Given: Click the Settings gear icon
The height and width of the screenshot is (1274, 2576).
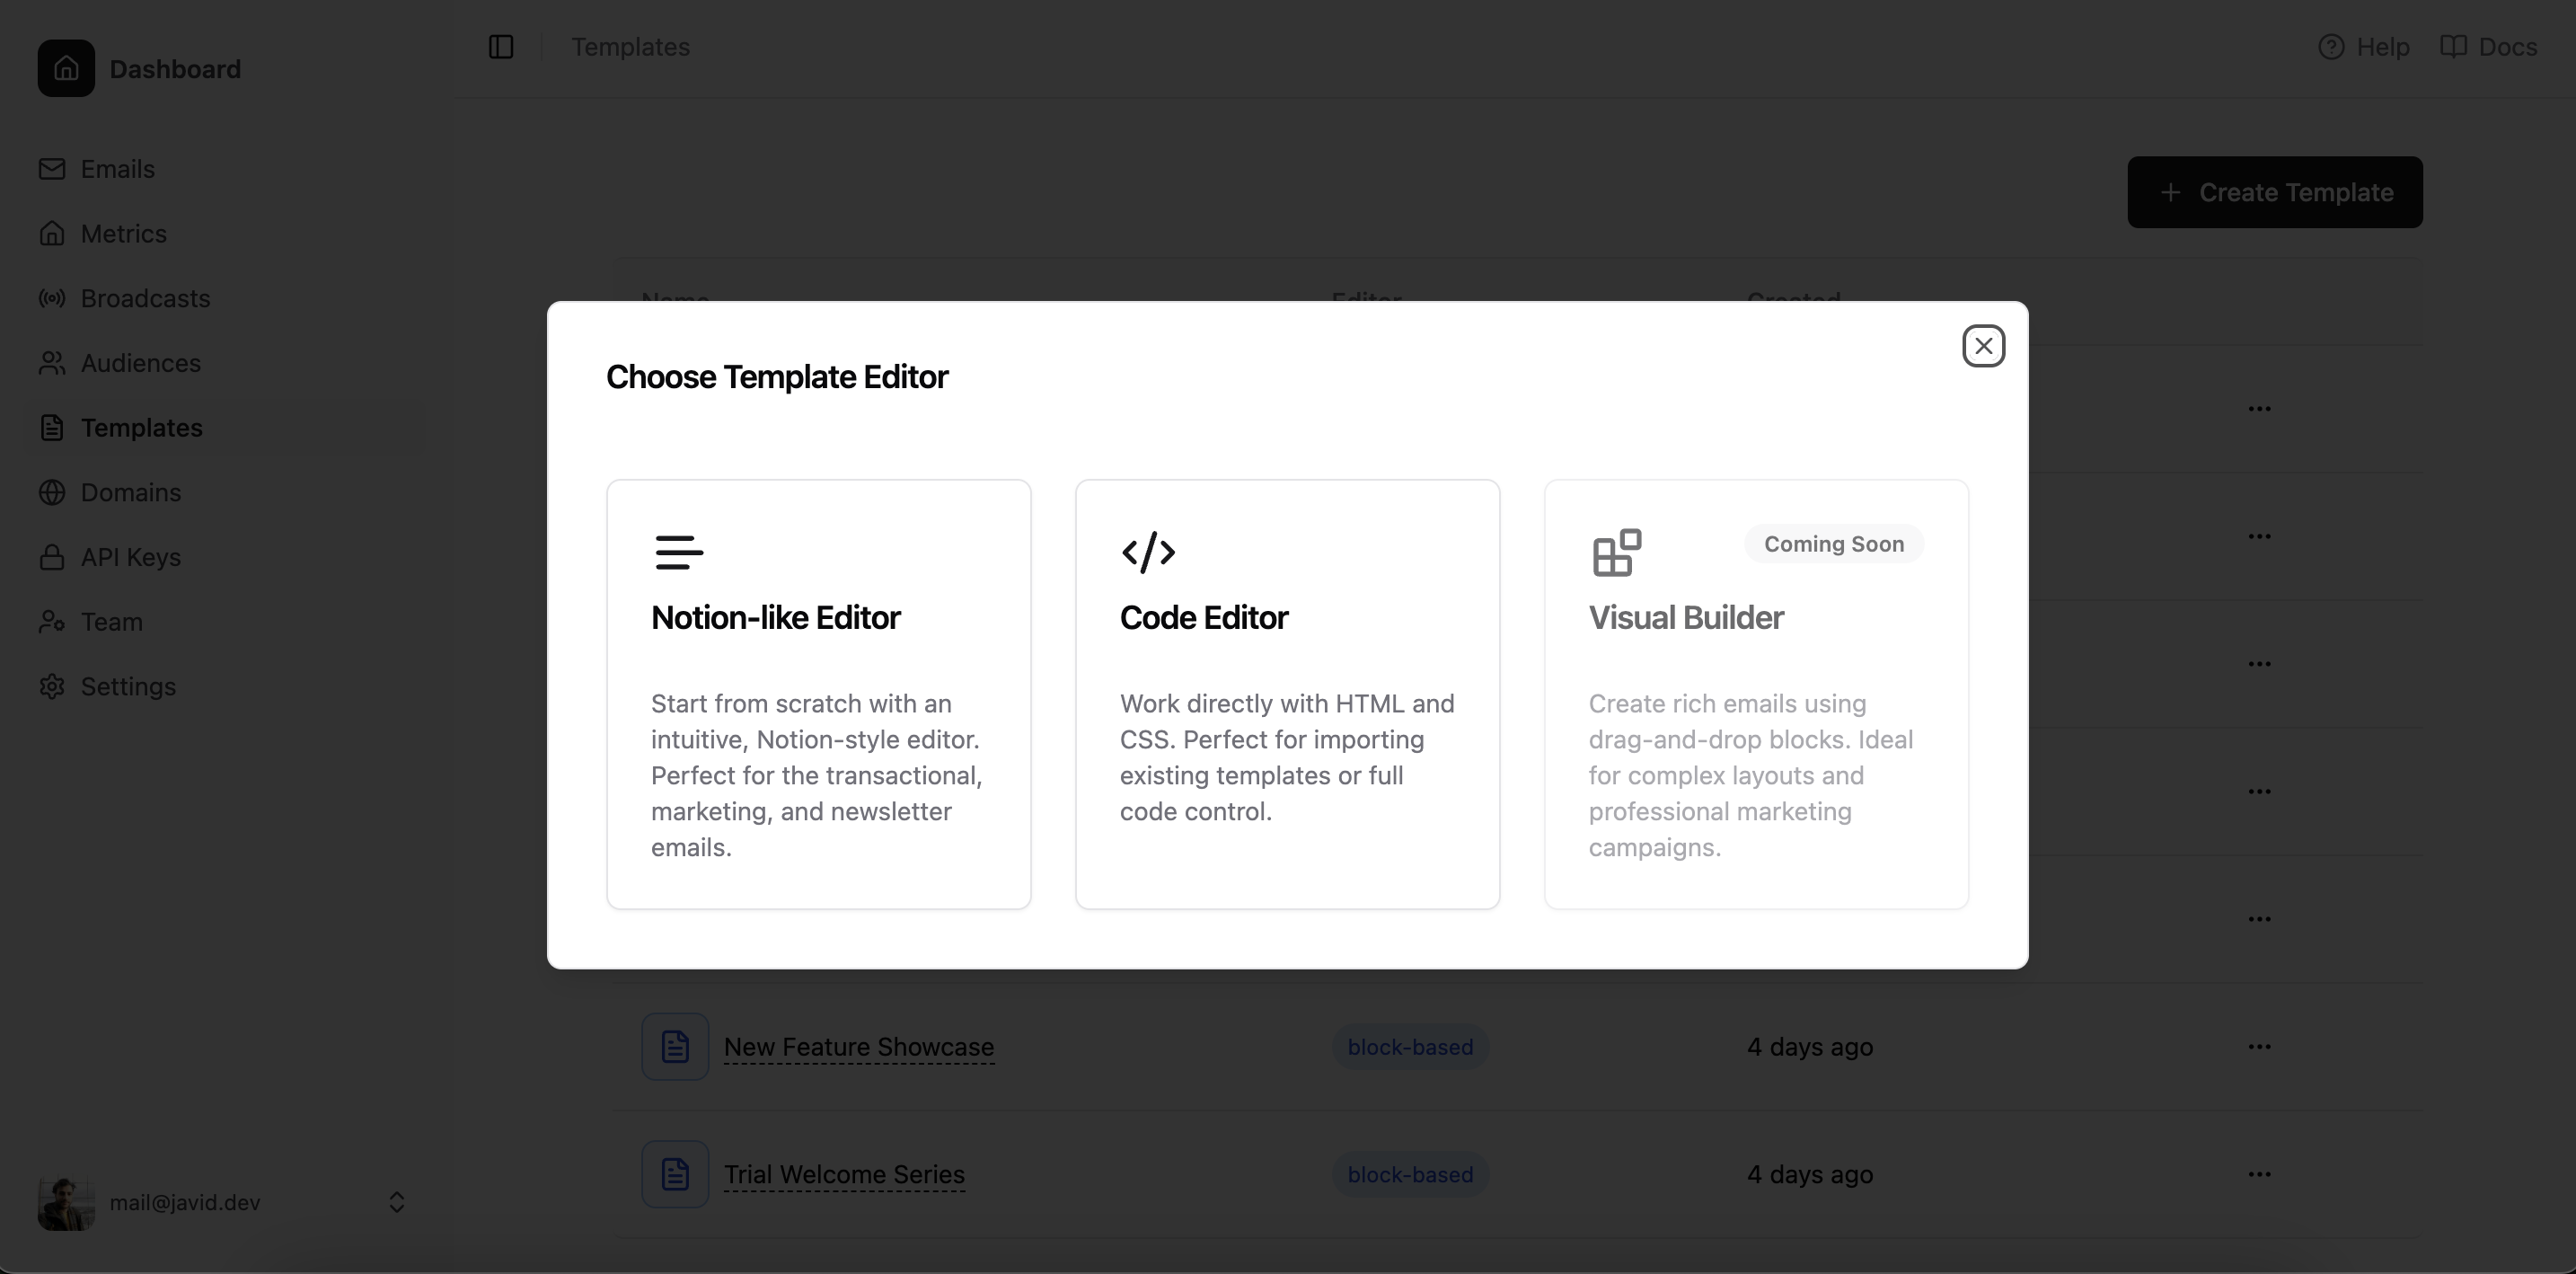Looking at the screenshot, I should coord(52,686).
